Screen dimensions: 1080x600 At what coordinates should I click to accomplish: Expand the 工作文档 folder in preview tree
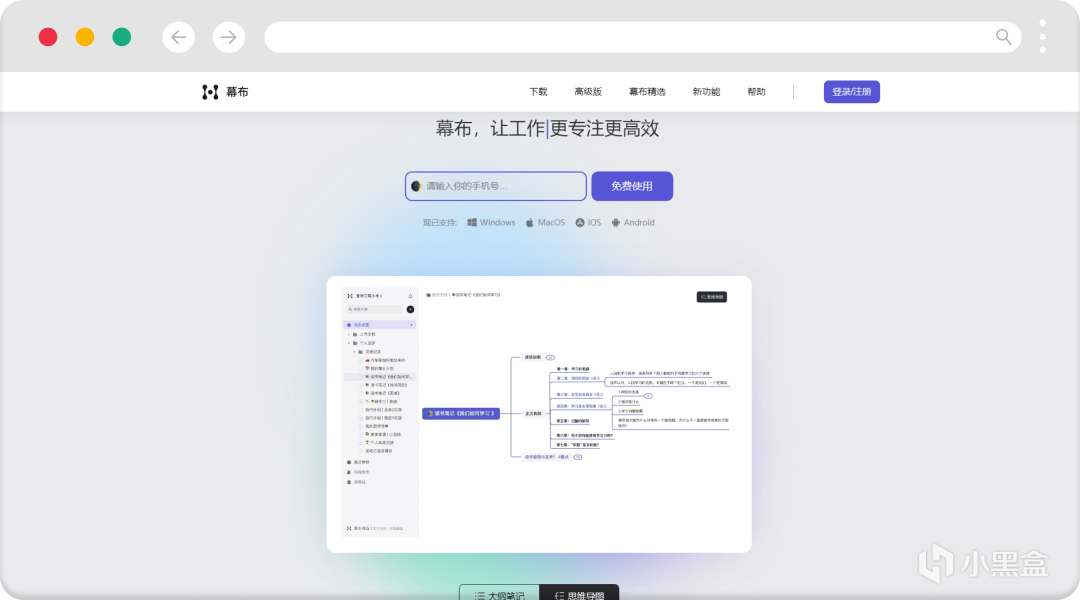pos(349,334)
